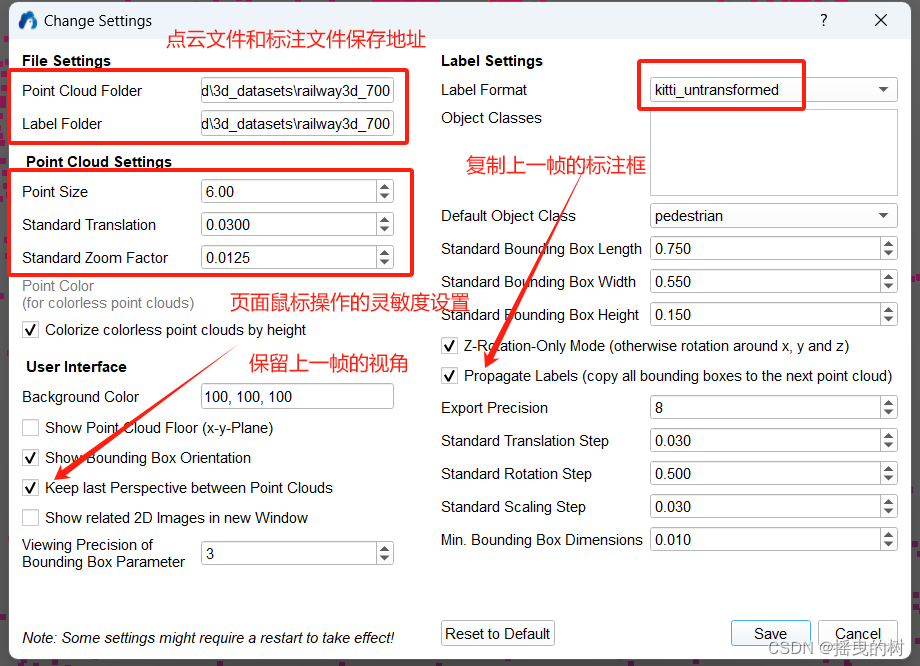Decrease Standard Bounding Box Height

coord(889,320)
